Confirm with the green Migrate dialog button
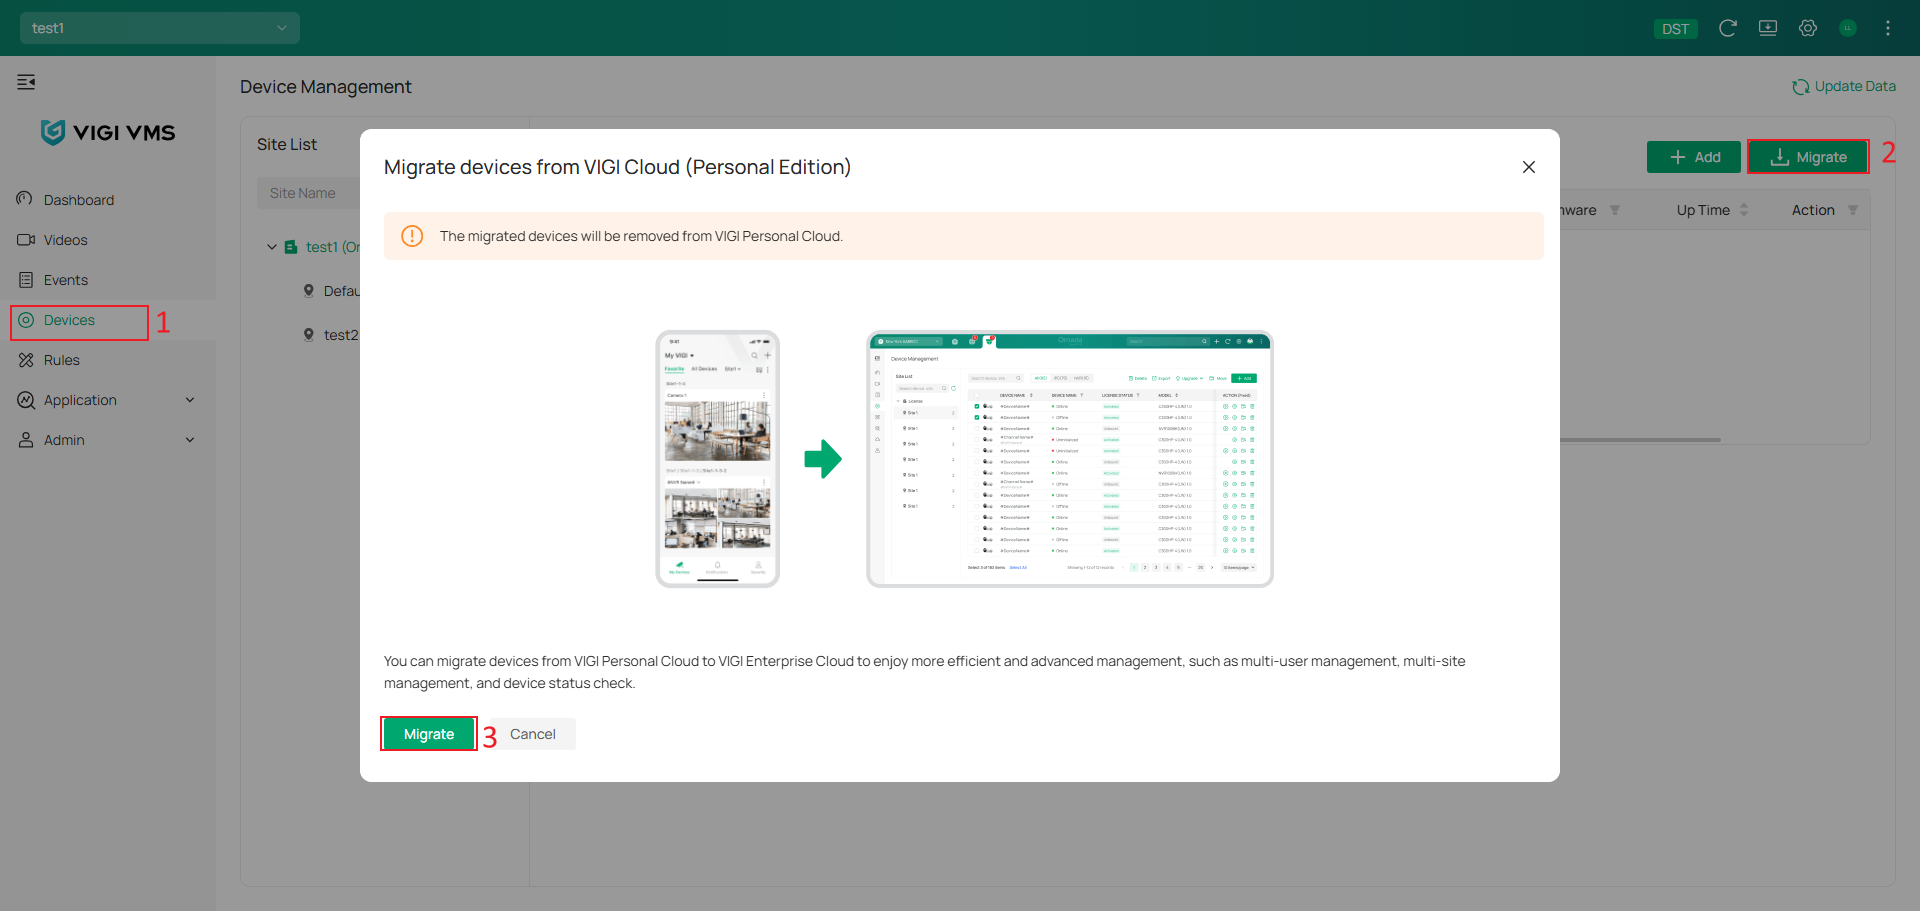The height and width of the screenshot is (911, 1920). click(x=429, y=734)
